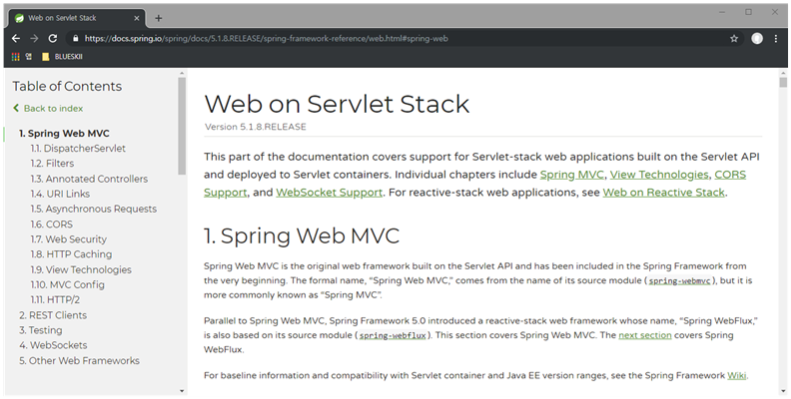
Task: Open the BLUESKII bookmarks folder
Action: (x=62, y=56)
